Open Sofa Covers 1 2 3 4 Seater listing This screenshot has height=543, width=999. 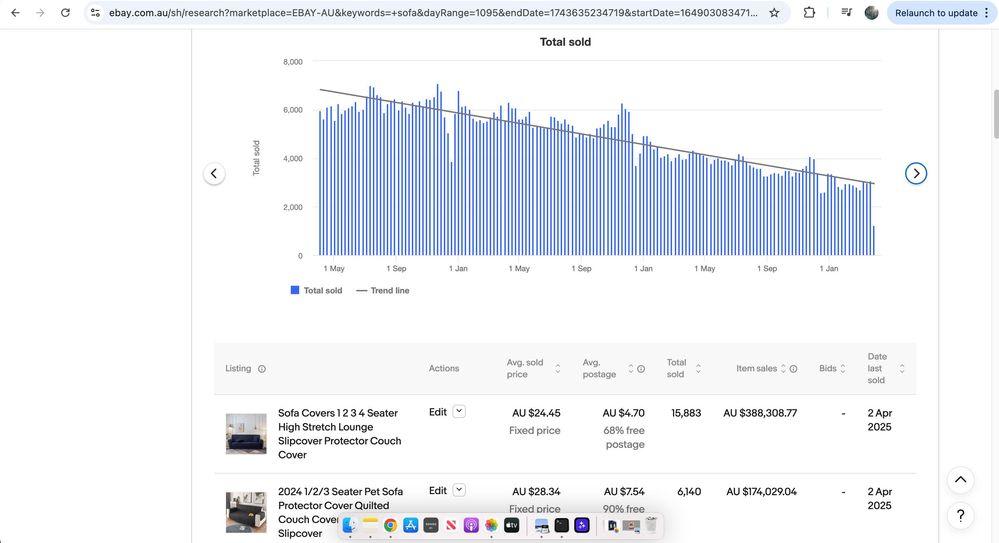340,434
